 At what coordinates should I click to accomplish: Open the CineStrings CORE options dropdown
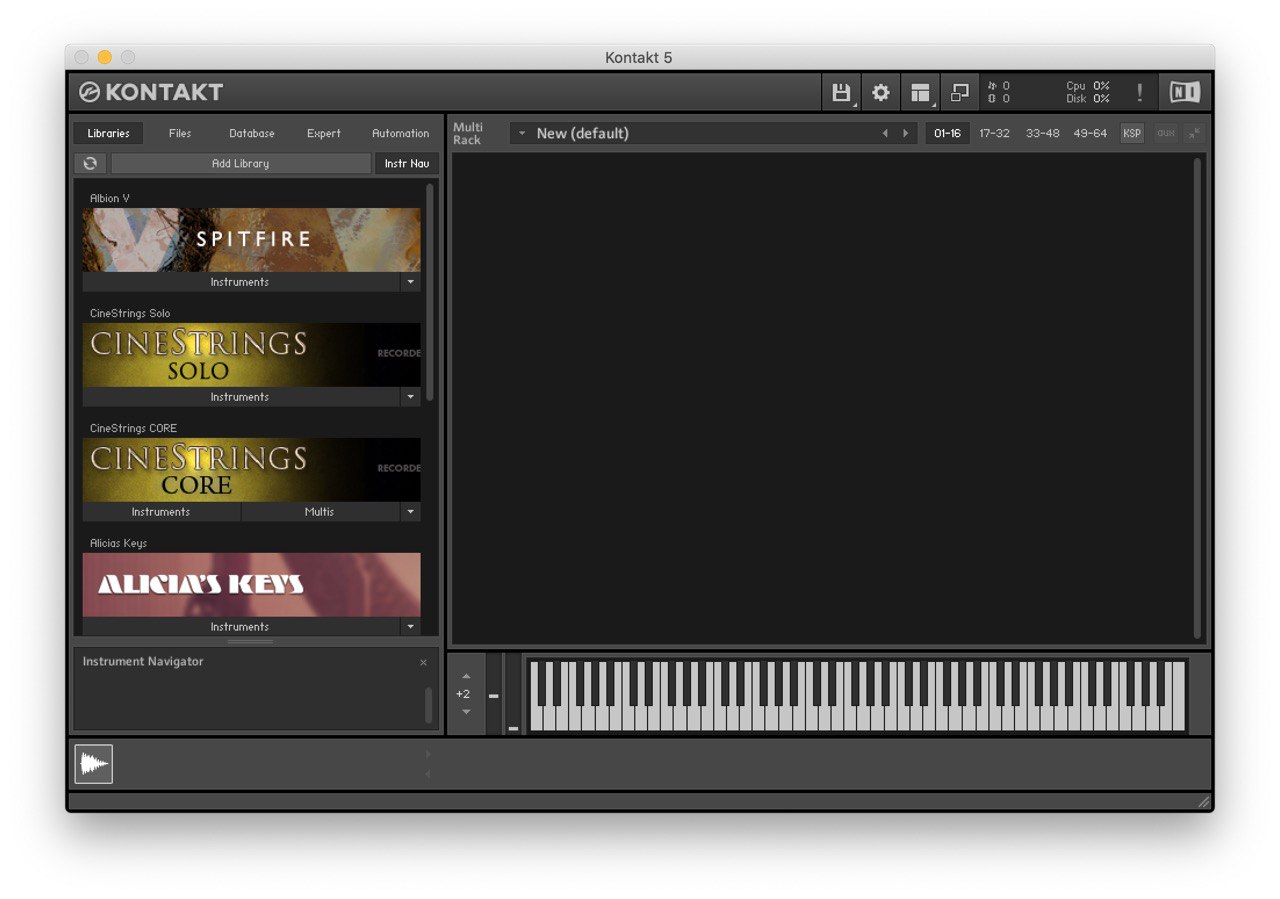(410, 512)
